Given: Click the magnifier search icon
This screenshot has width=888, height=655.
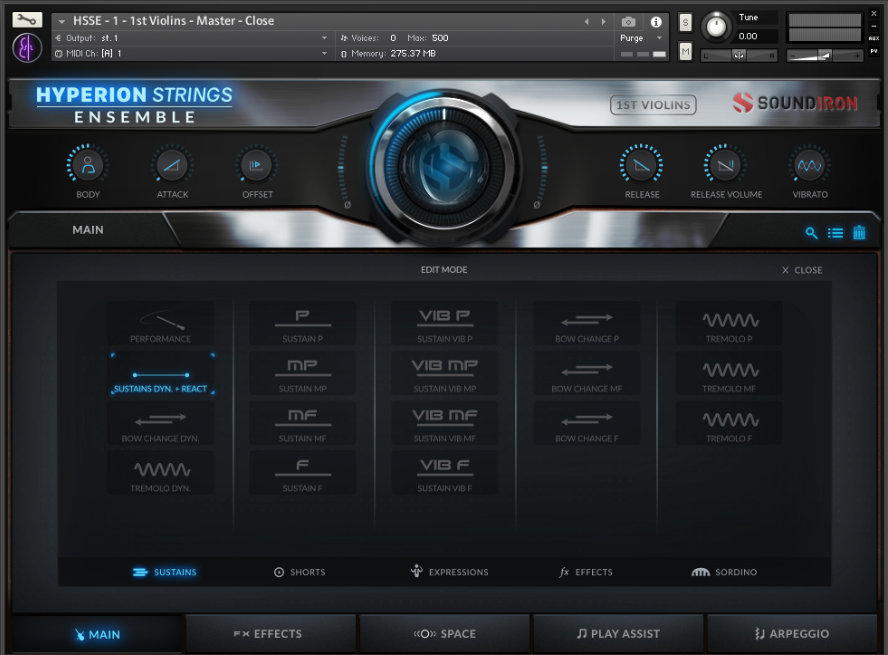Looking at the screenshot, I should coord(812,233).
